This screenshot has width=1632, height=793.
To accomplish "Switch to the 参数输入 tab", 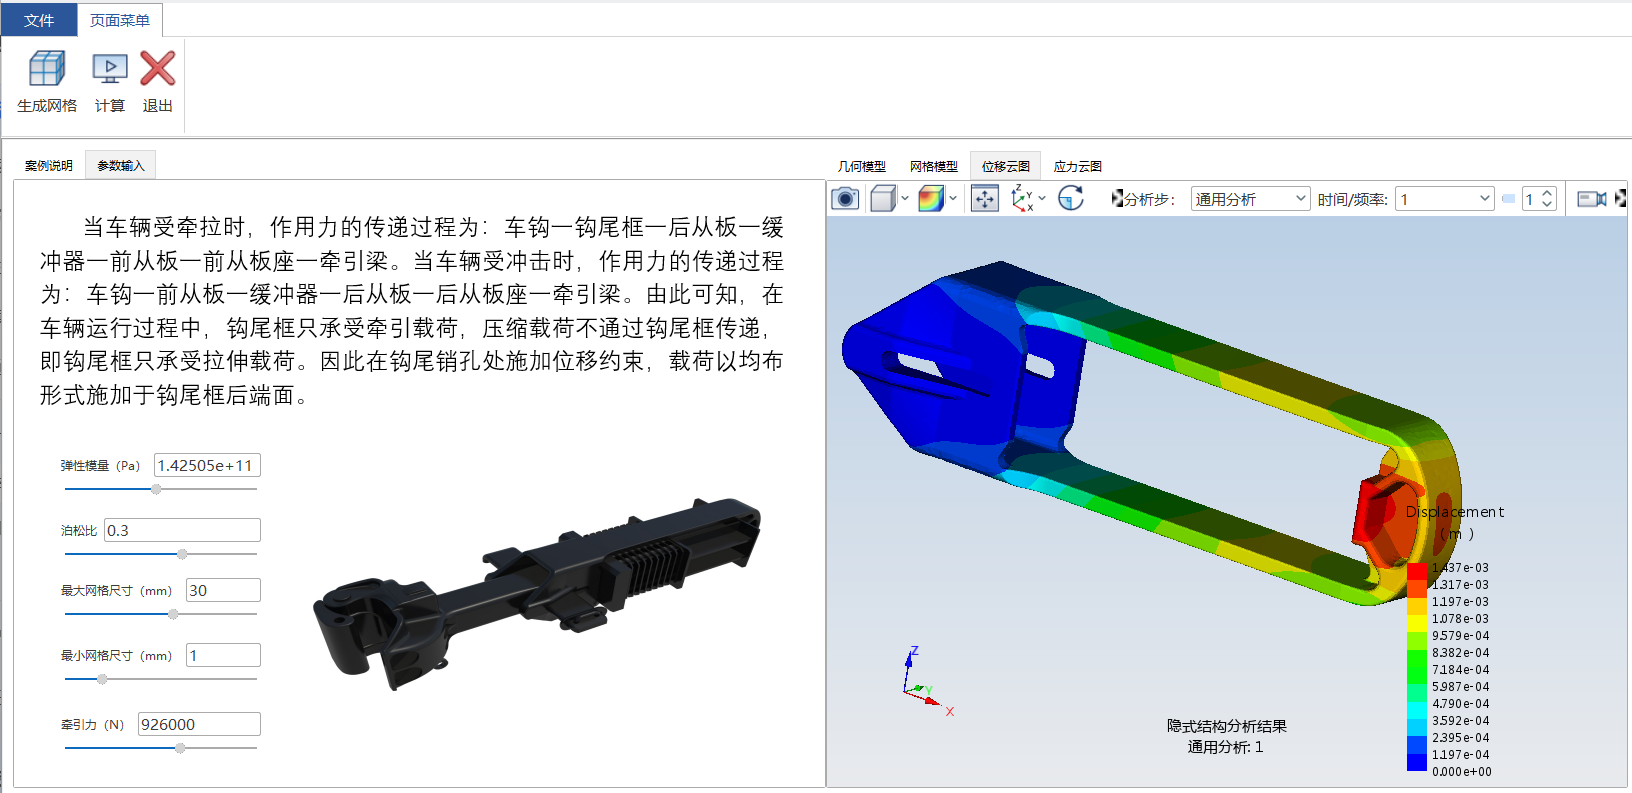I will [121, 165].
